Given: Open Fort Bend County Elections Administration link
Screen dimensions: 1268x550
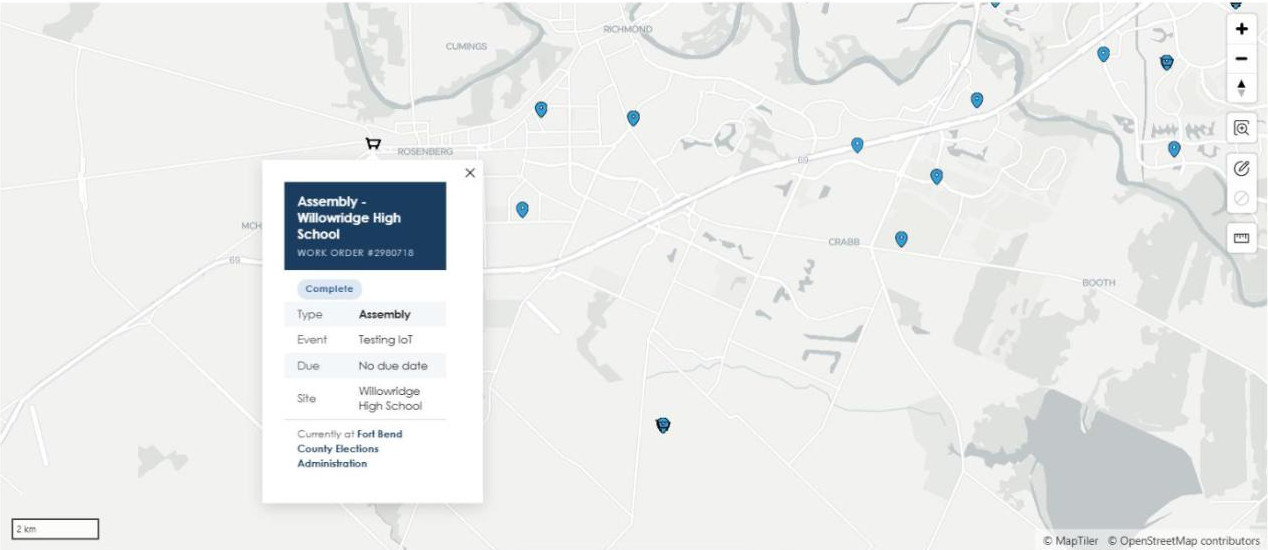Looking at the screenshot, I should click(x=349, y=449).
